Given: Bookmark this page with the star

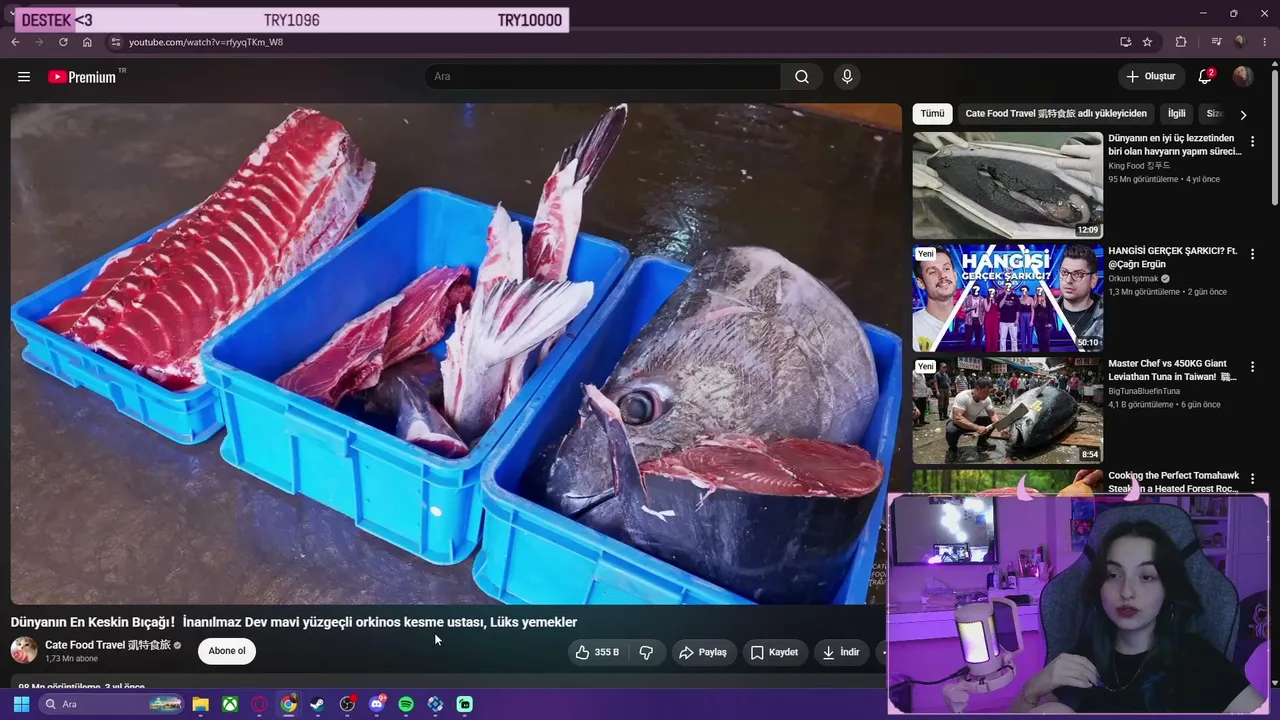Looking at the screenshot, I should 1147,42.
